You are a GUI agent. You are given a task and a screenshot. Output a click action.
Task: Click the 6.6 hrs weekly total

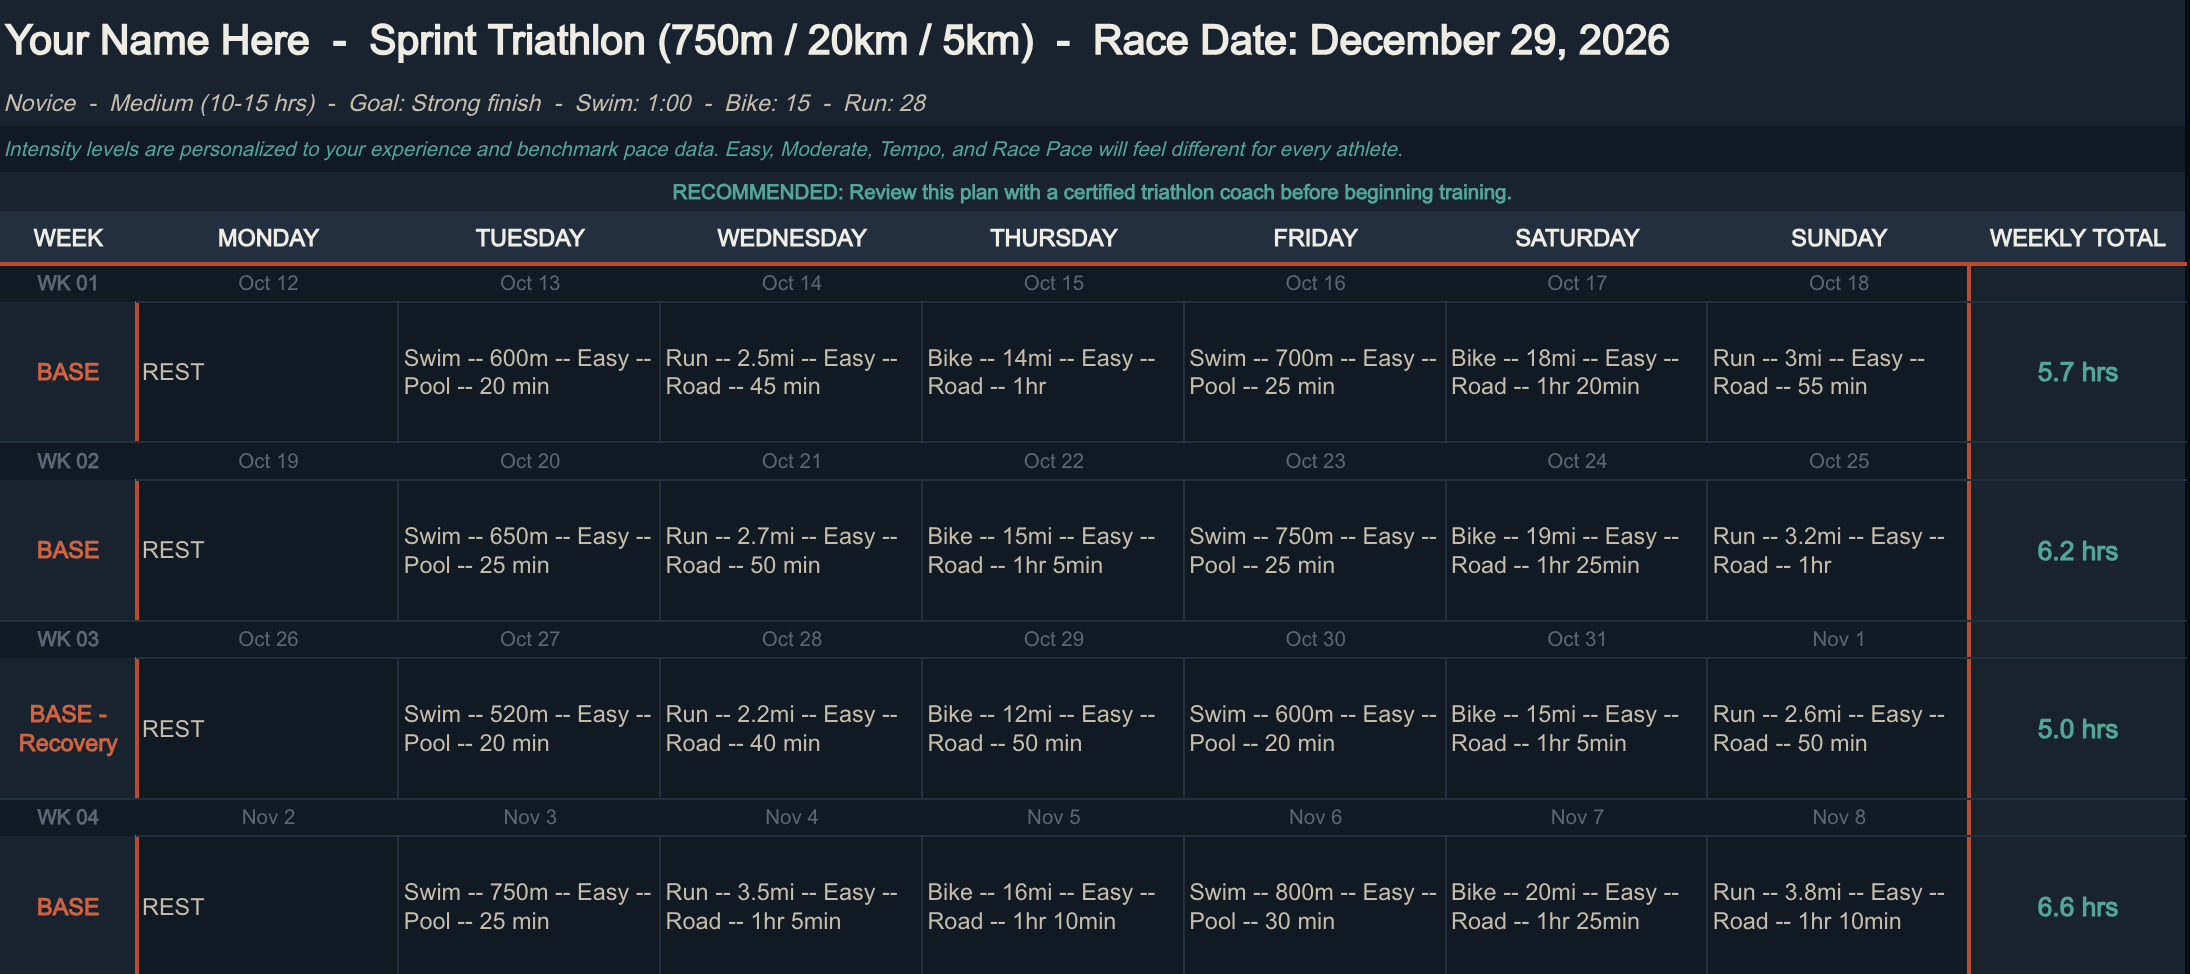[2077, 907]
